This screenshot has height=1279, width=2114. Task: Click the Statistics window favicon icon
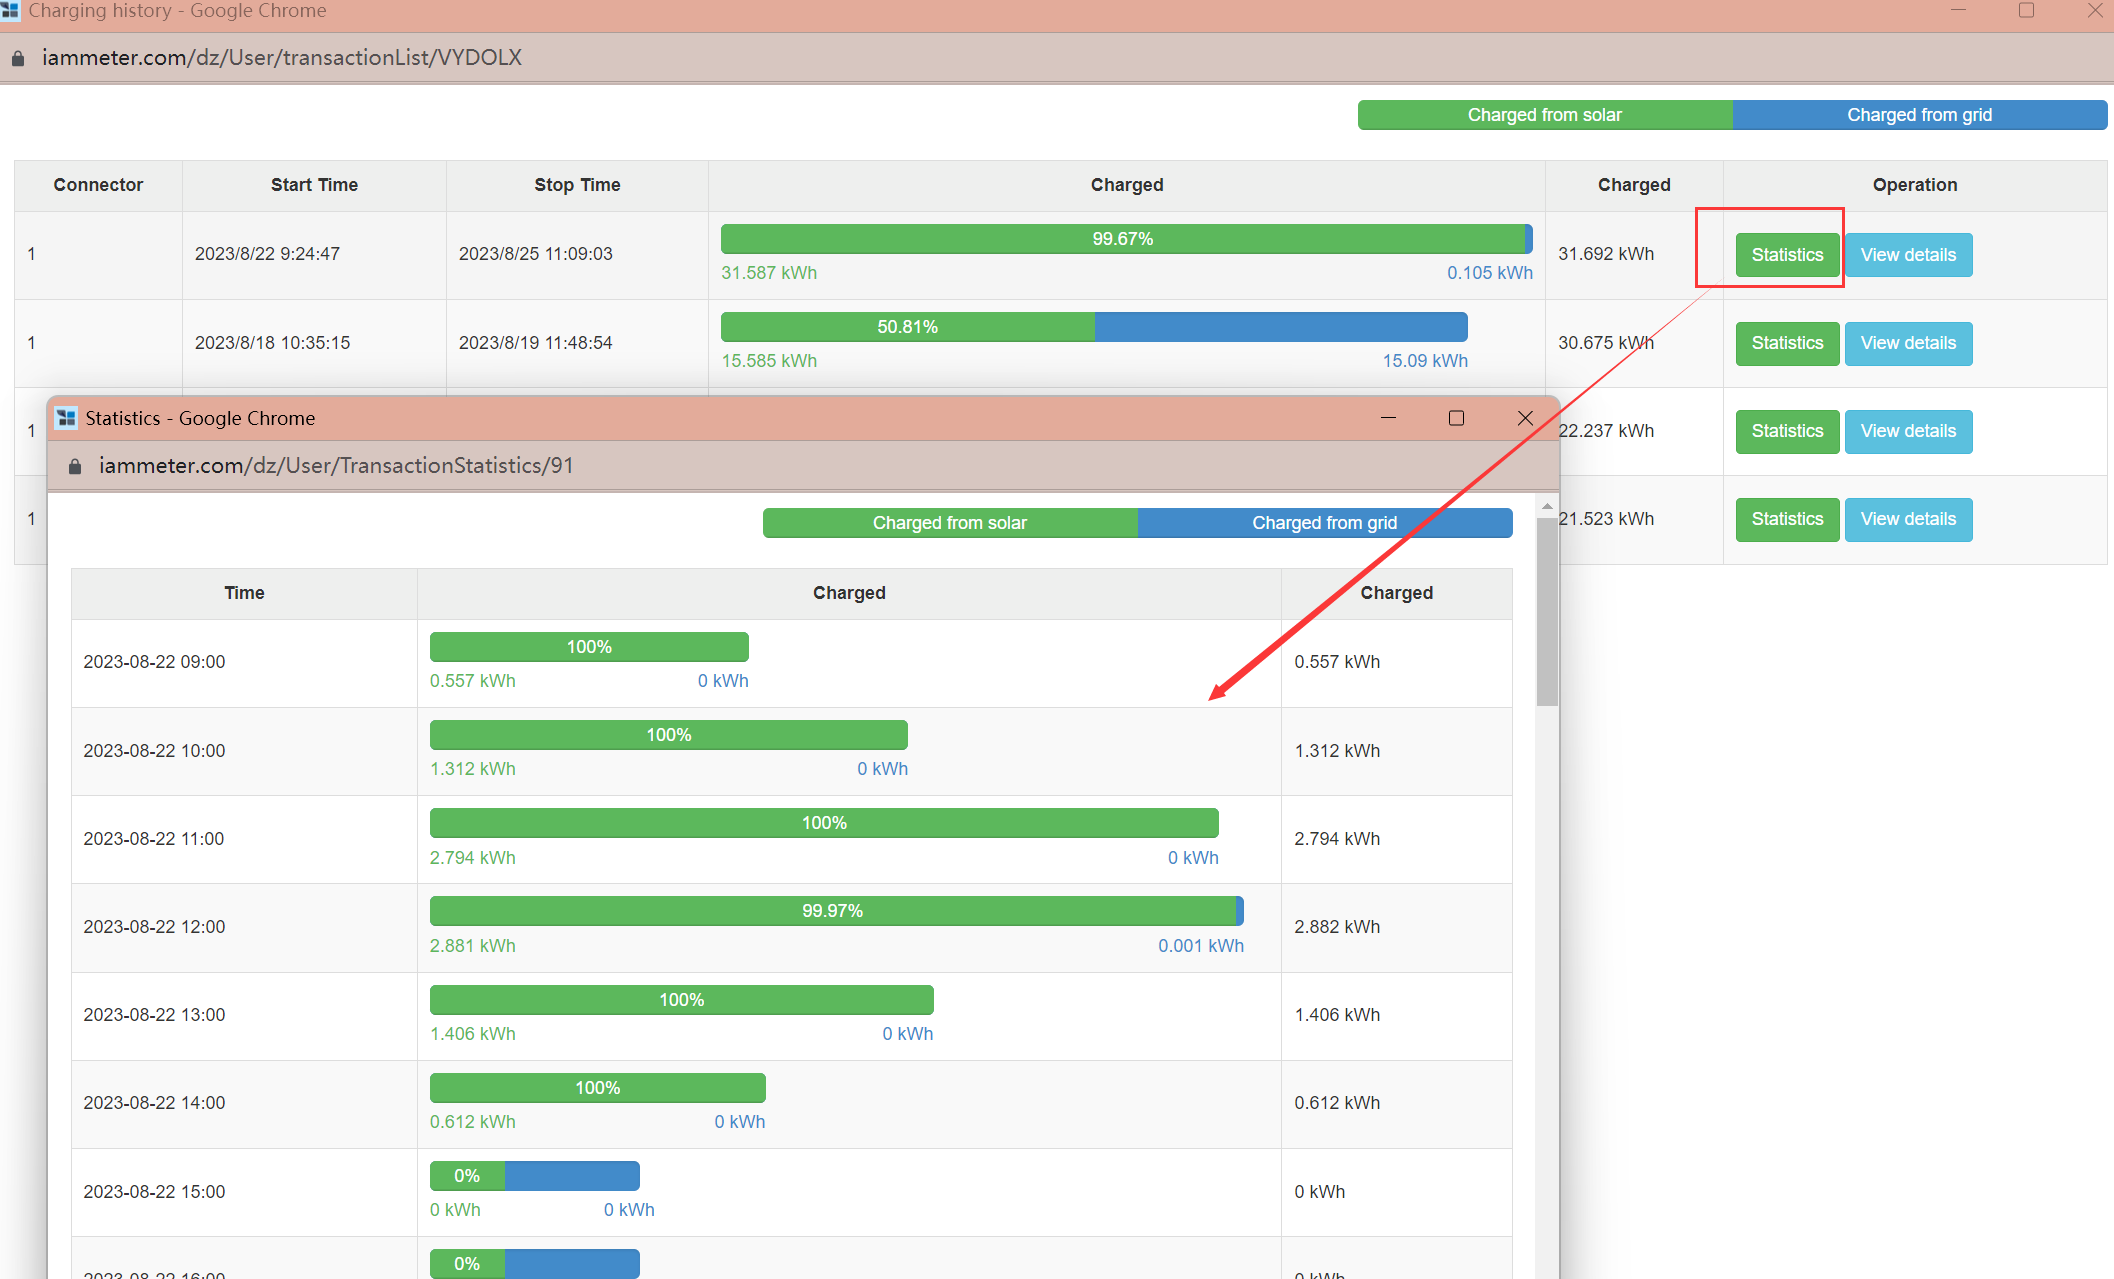[67, 418]
